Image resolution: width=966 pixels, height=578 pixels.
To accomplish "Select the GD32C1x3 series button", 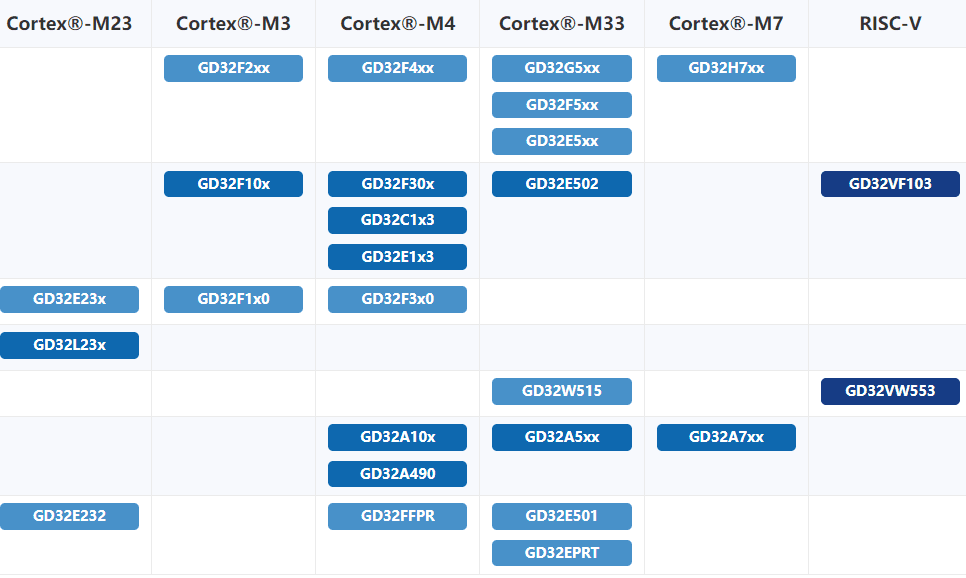I will coord(397,221).
